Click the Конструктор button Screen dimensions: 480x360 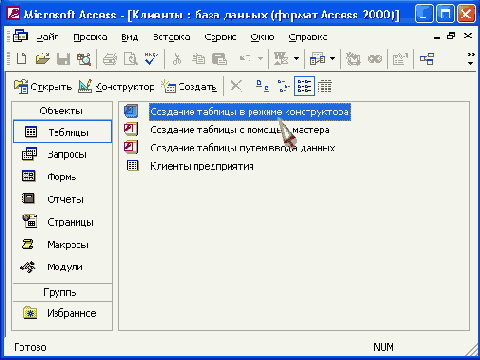(x=116, y=87)
